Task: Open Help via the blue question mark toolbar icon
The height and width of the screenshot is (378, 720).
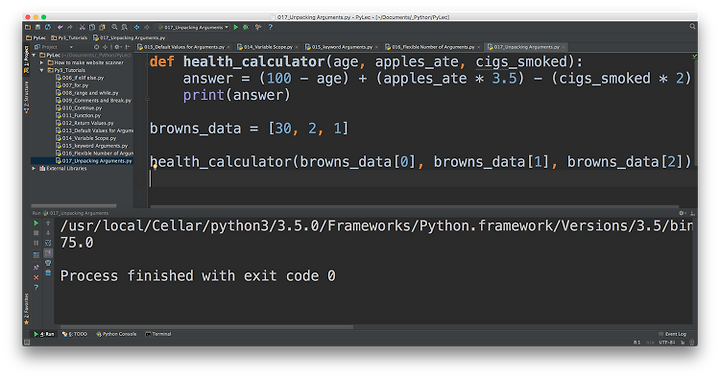Action: click(270, 27)
